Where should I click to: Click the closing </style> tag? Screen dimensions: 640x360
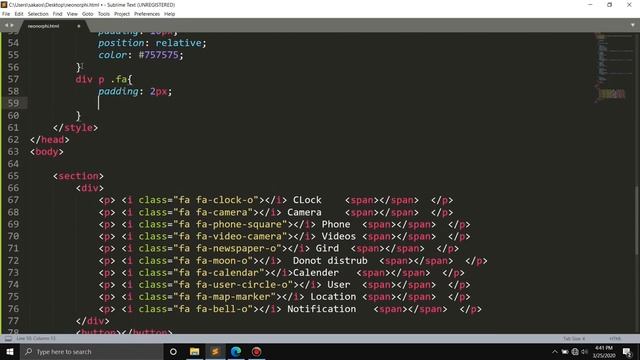[76, 128]
